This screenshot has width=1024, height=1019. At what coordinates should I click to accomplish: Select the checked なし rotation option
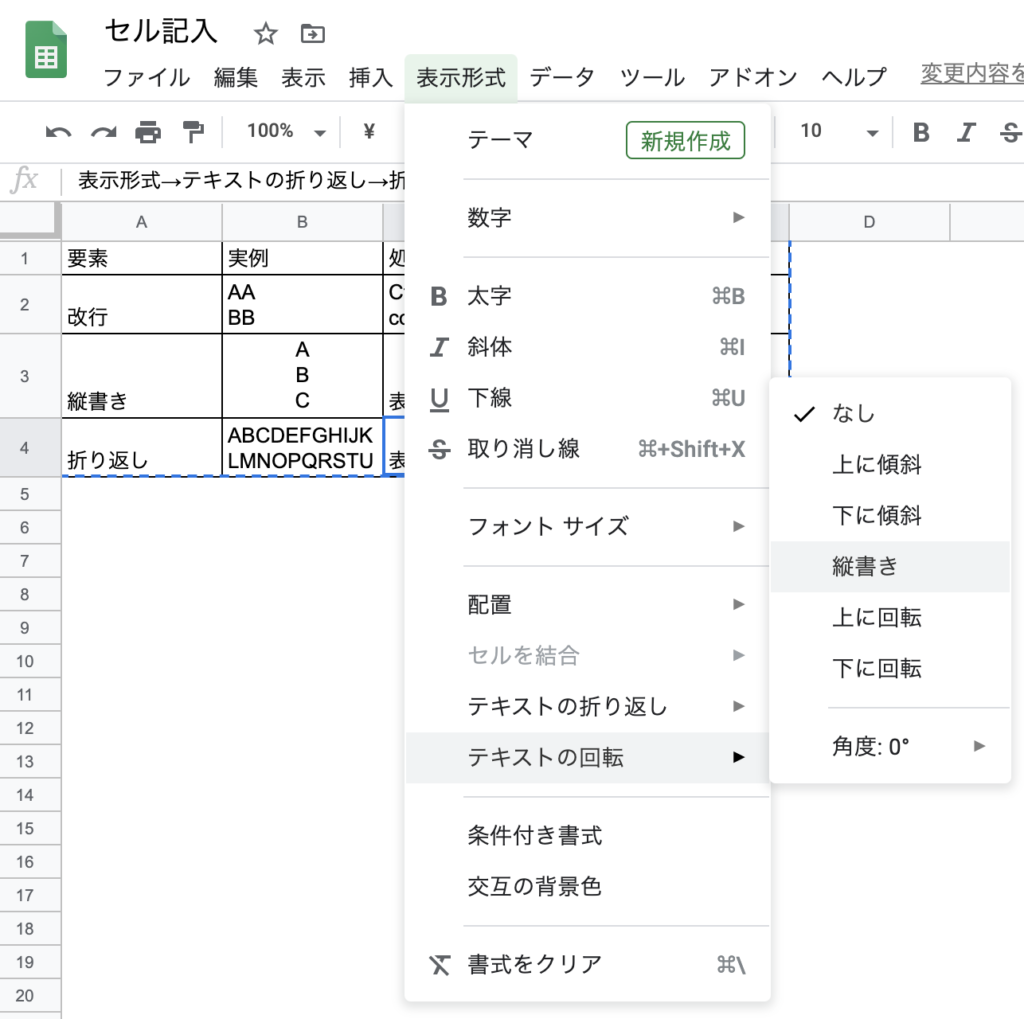click(890, 413)
